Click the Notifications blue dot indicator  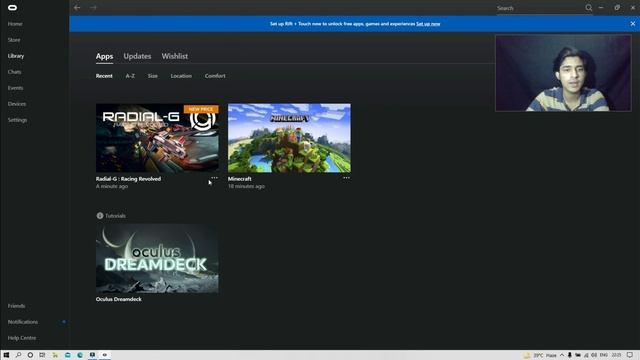[64, 322]
